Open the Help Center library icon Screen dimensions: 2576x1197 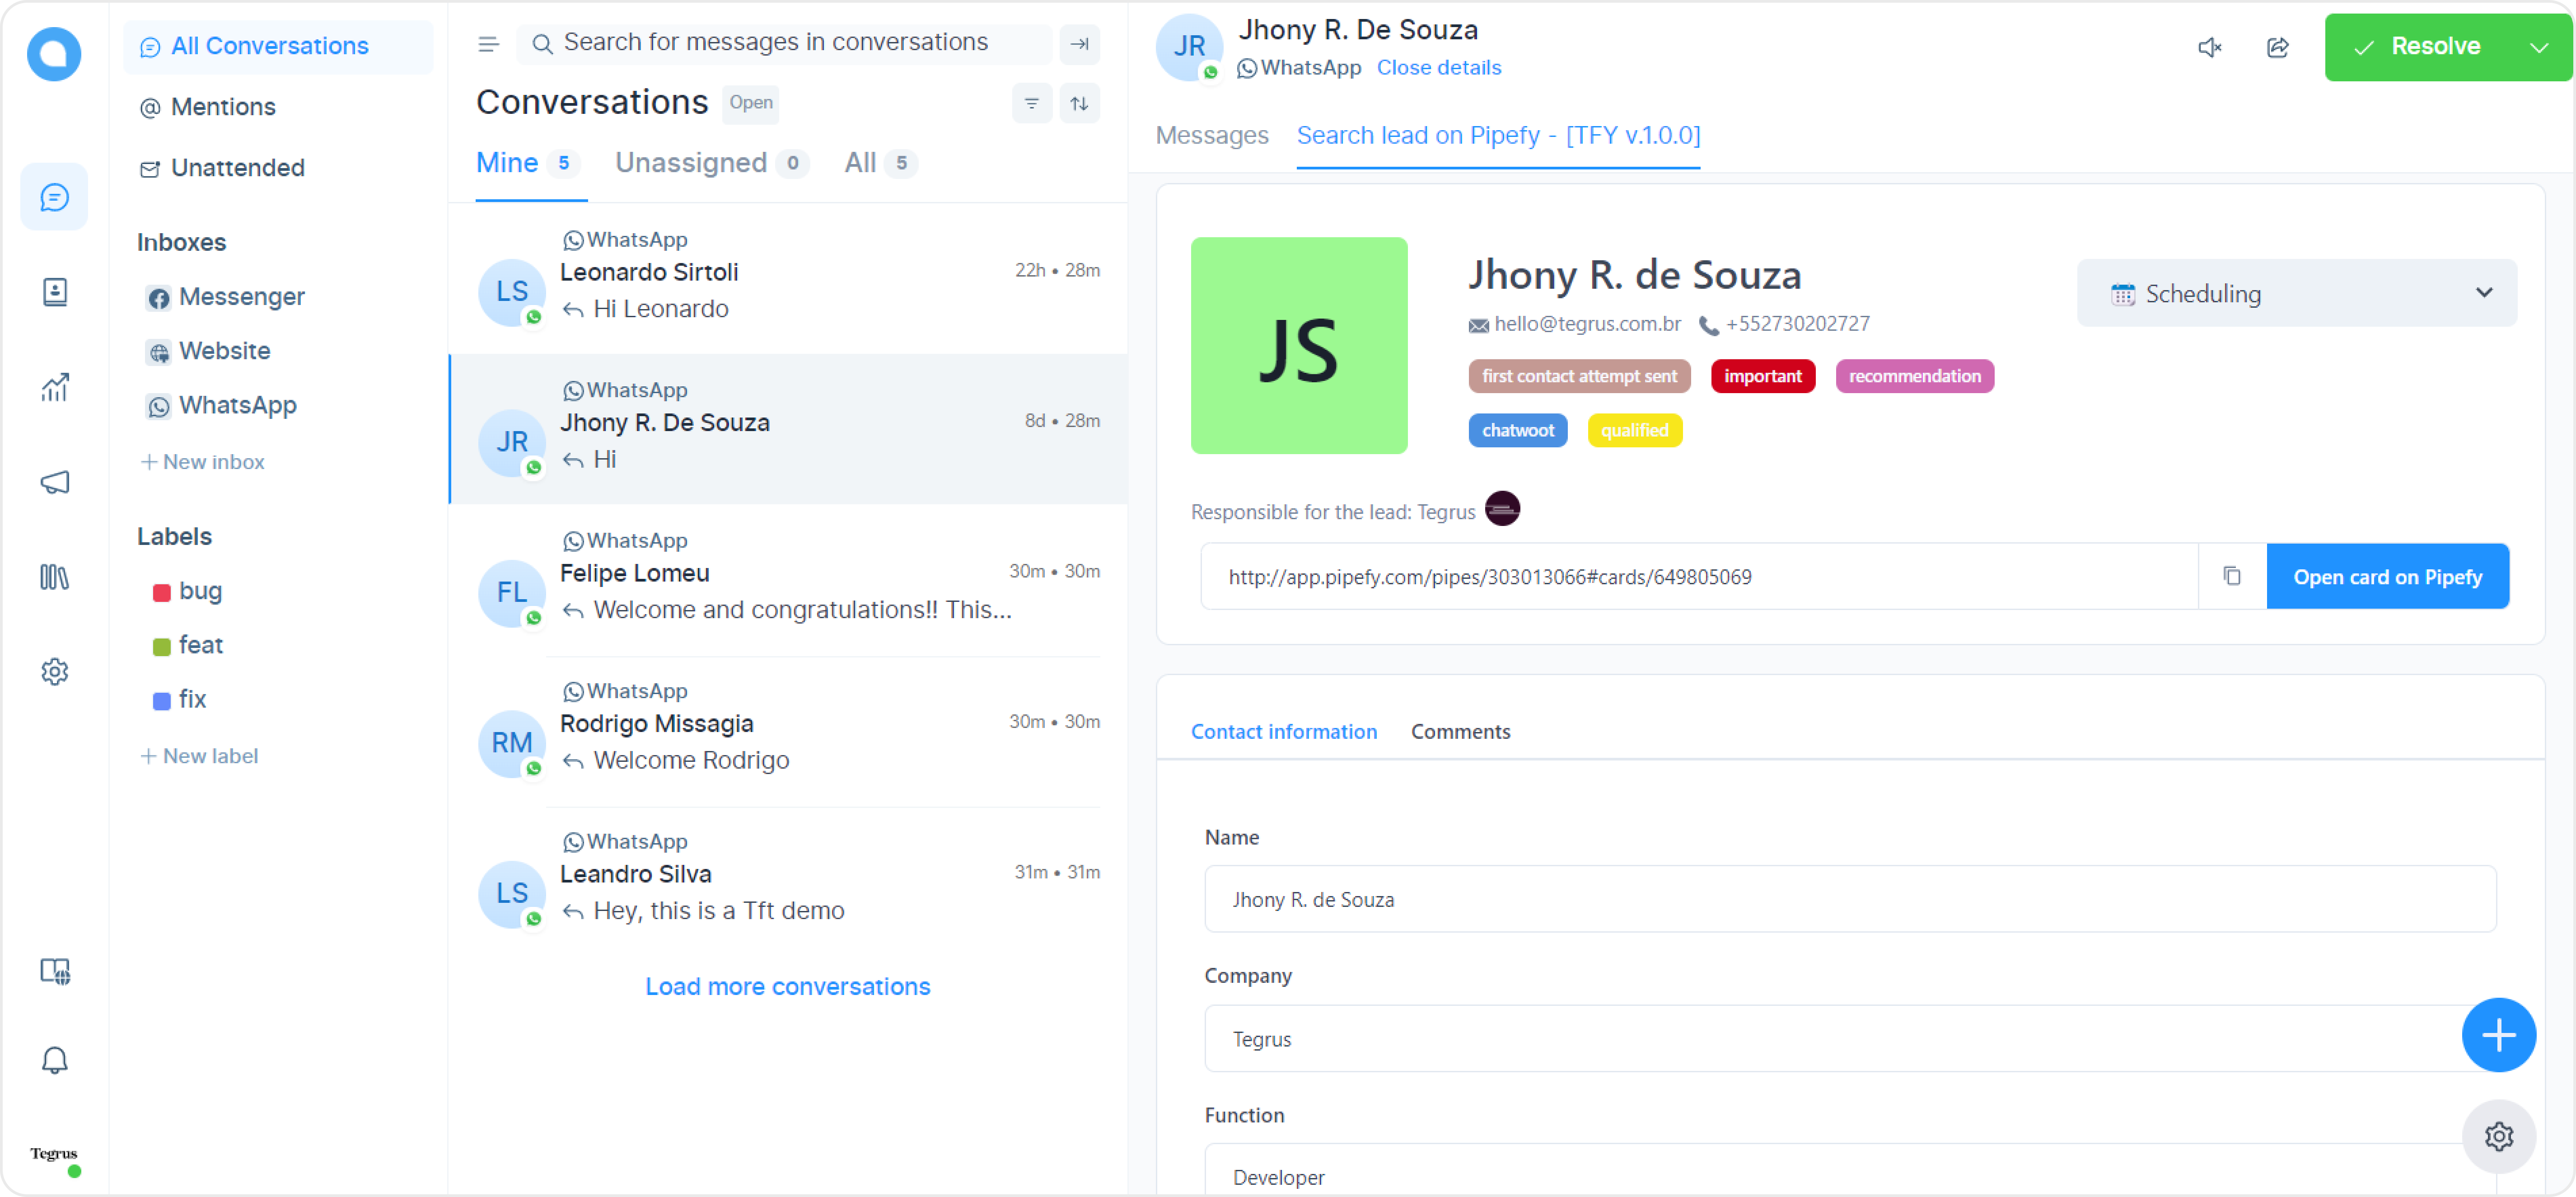[54, 577]
